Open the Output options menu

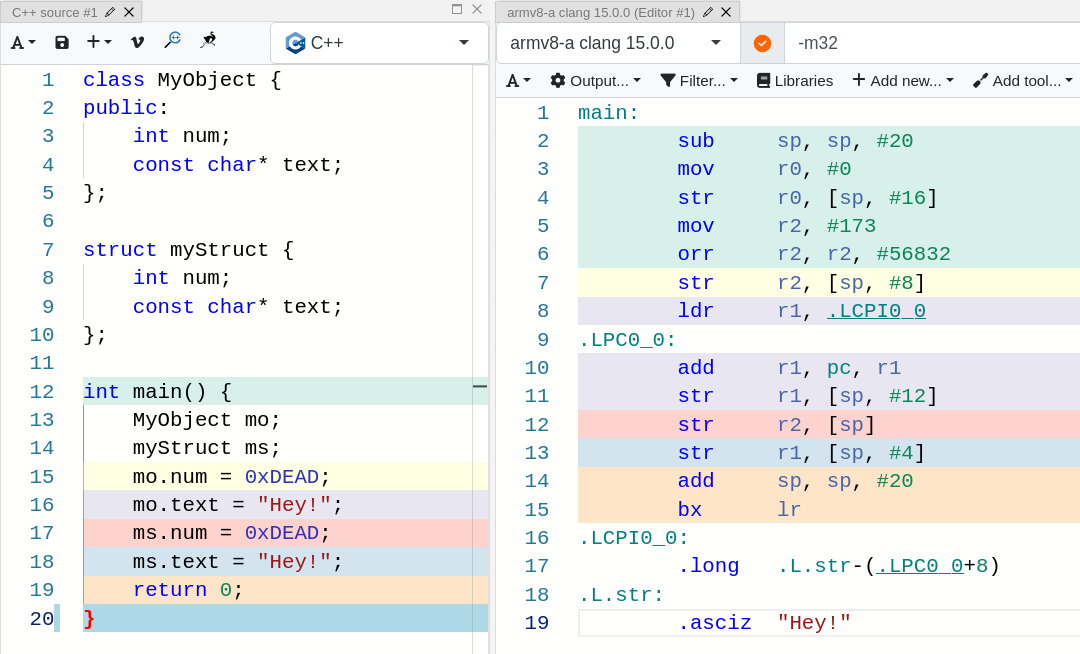pos(596,80)
